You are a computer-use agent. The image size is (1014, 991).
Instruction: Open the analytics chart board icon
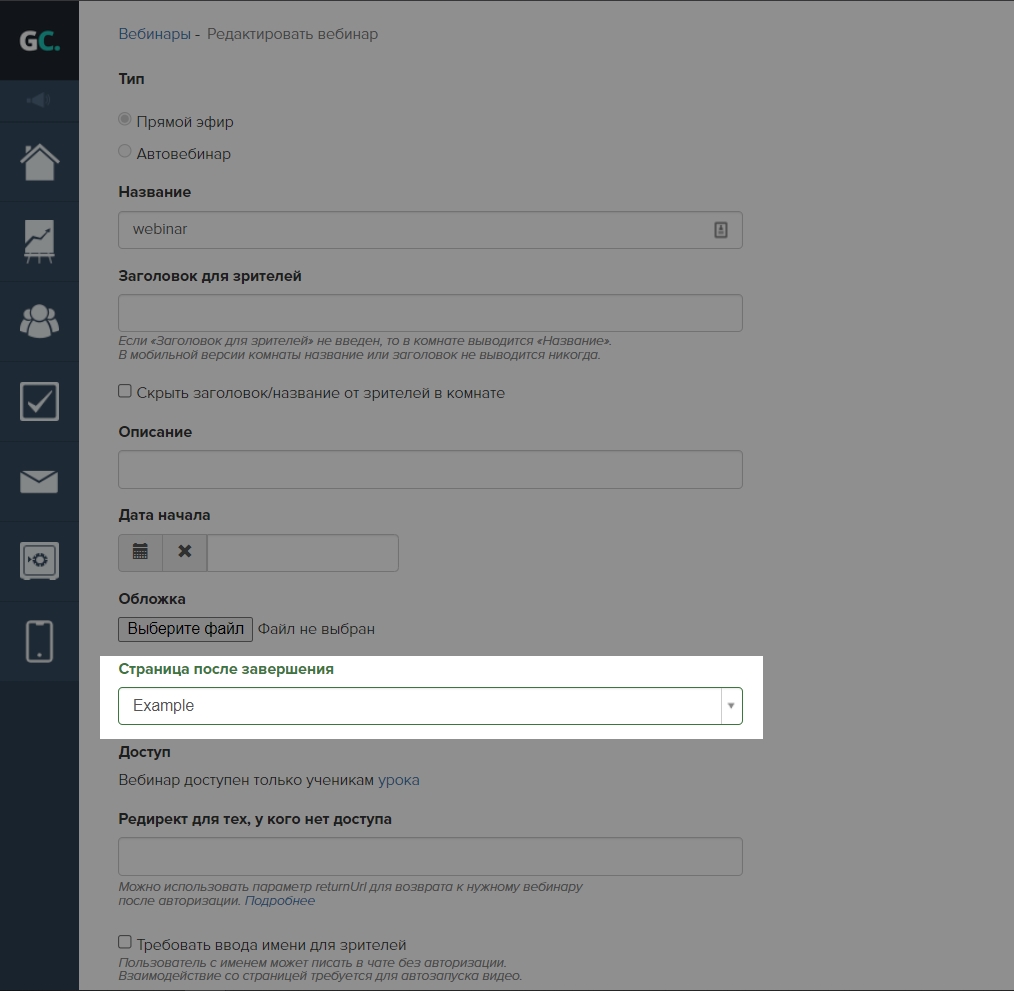pos(39,241)
